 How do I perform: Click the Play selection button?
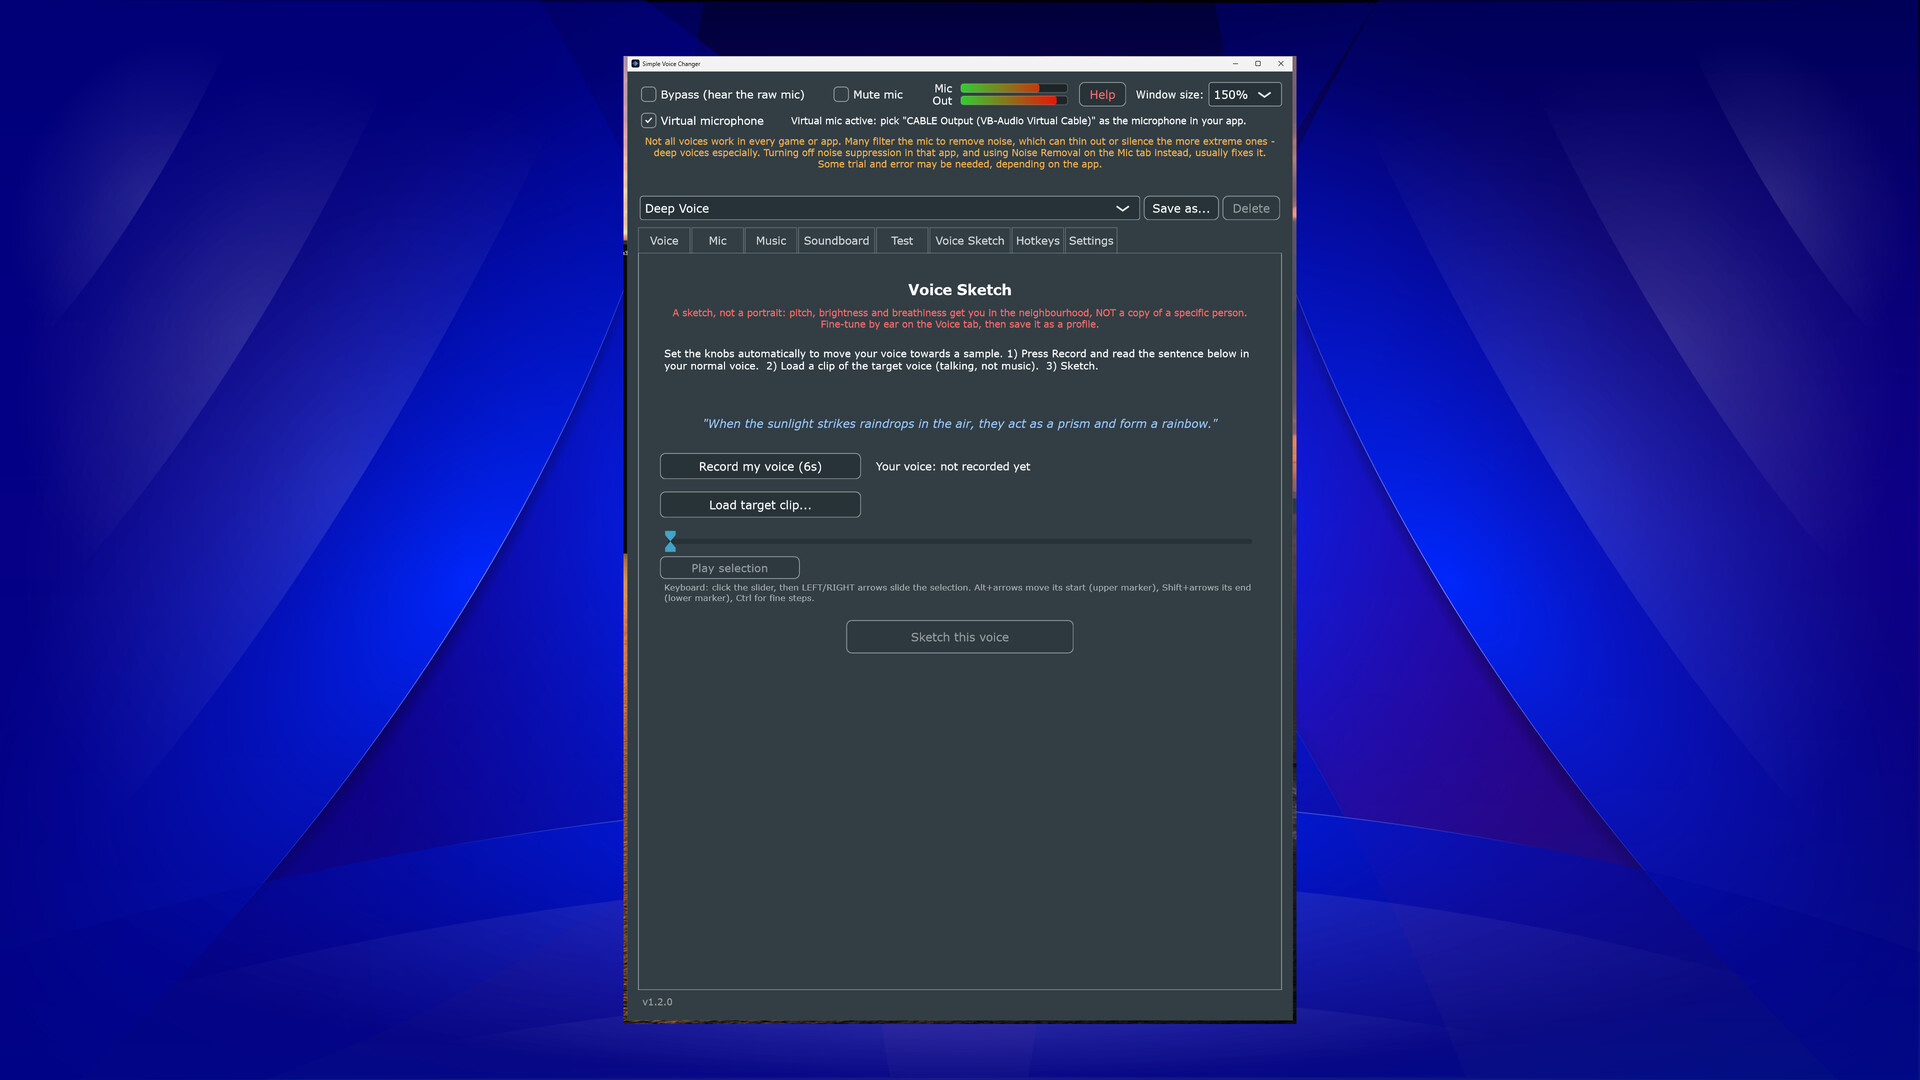(x=729, y=568)
